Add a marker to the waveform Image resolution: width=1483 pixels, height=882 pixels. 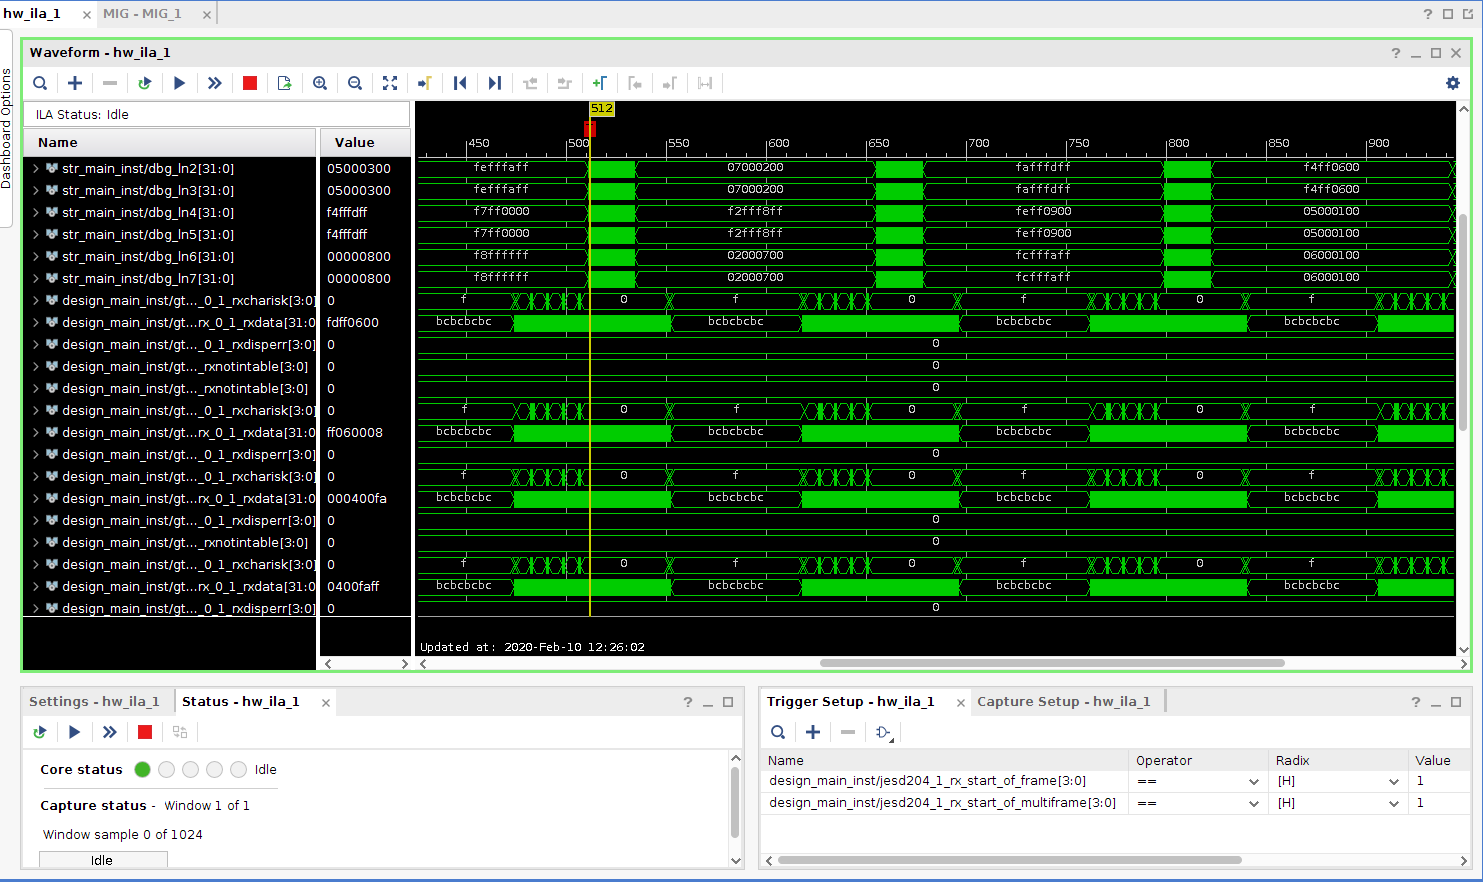click(x=599, y=83)
